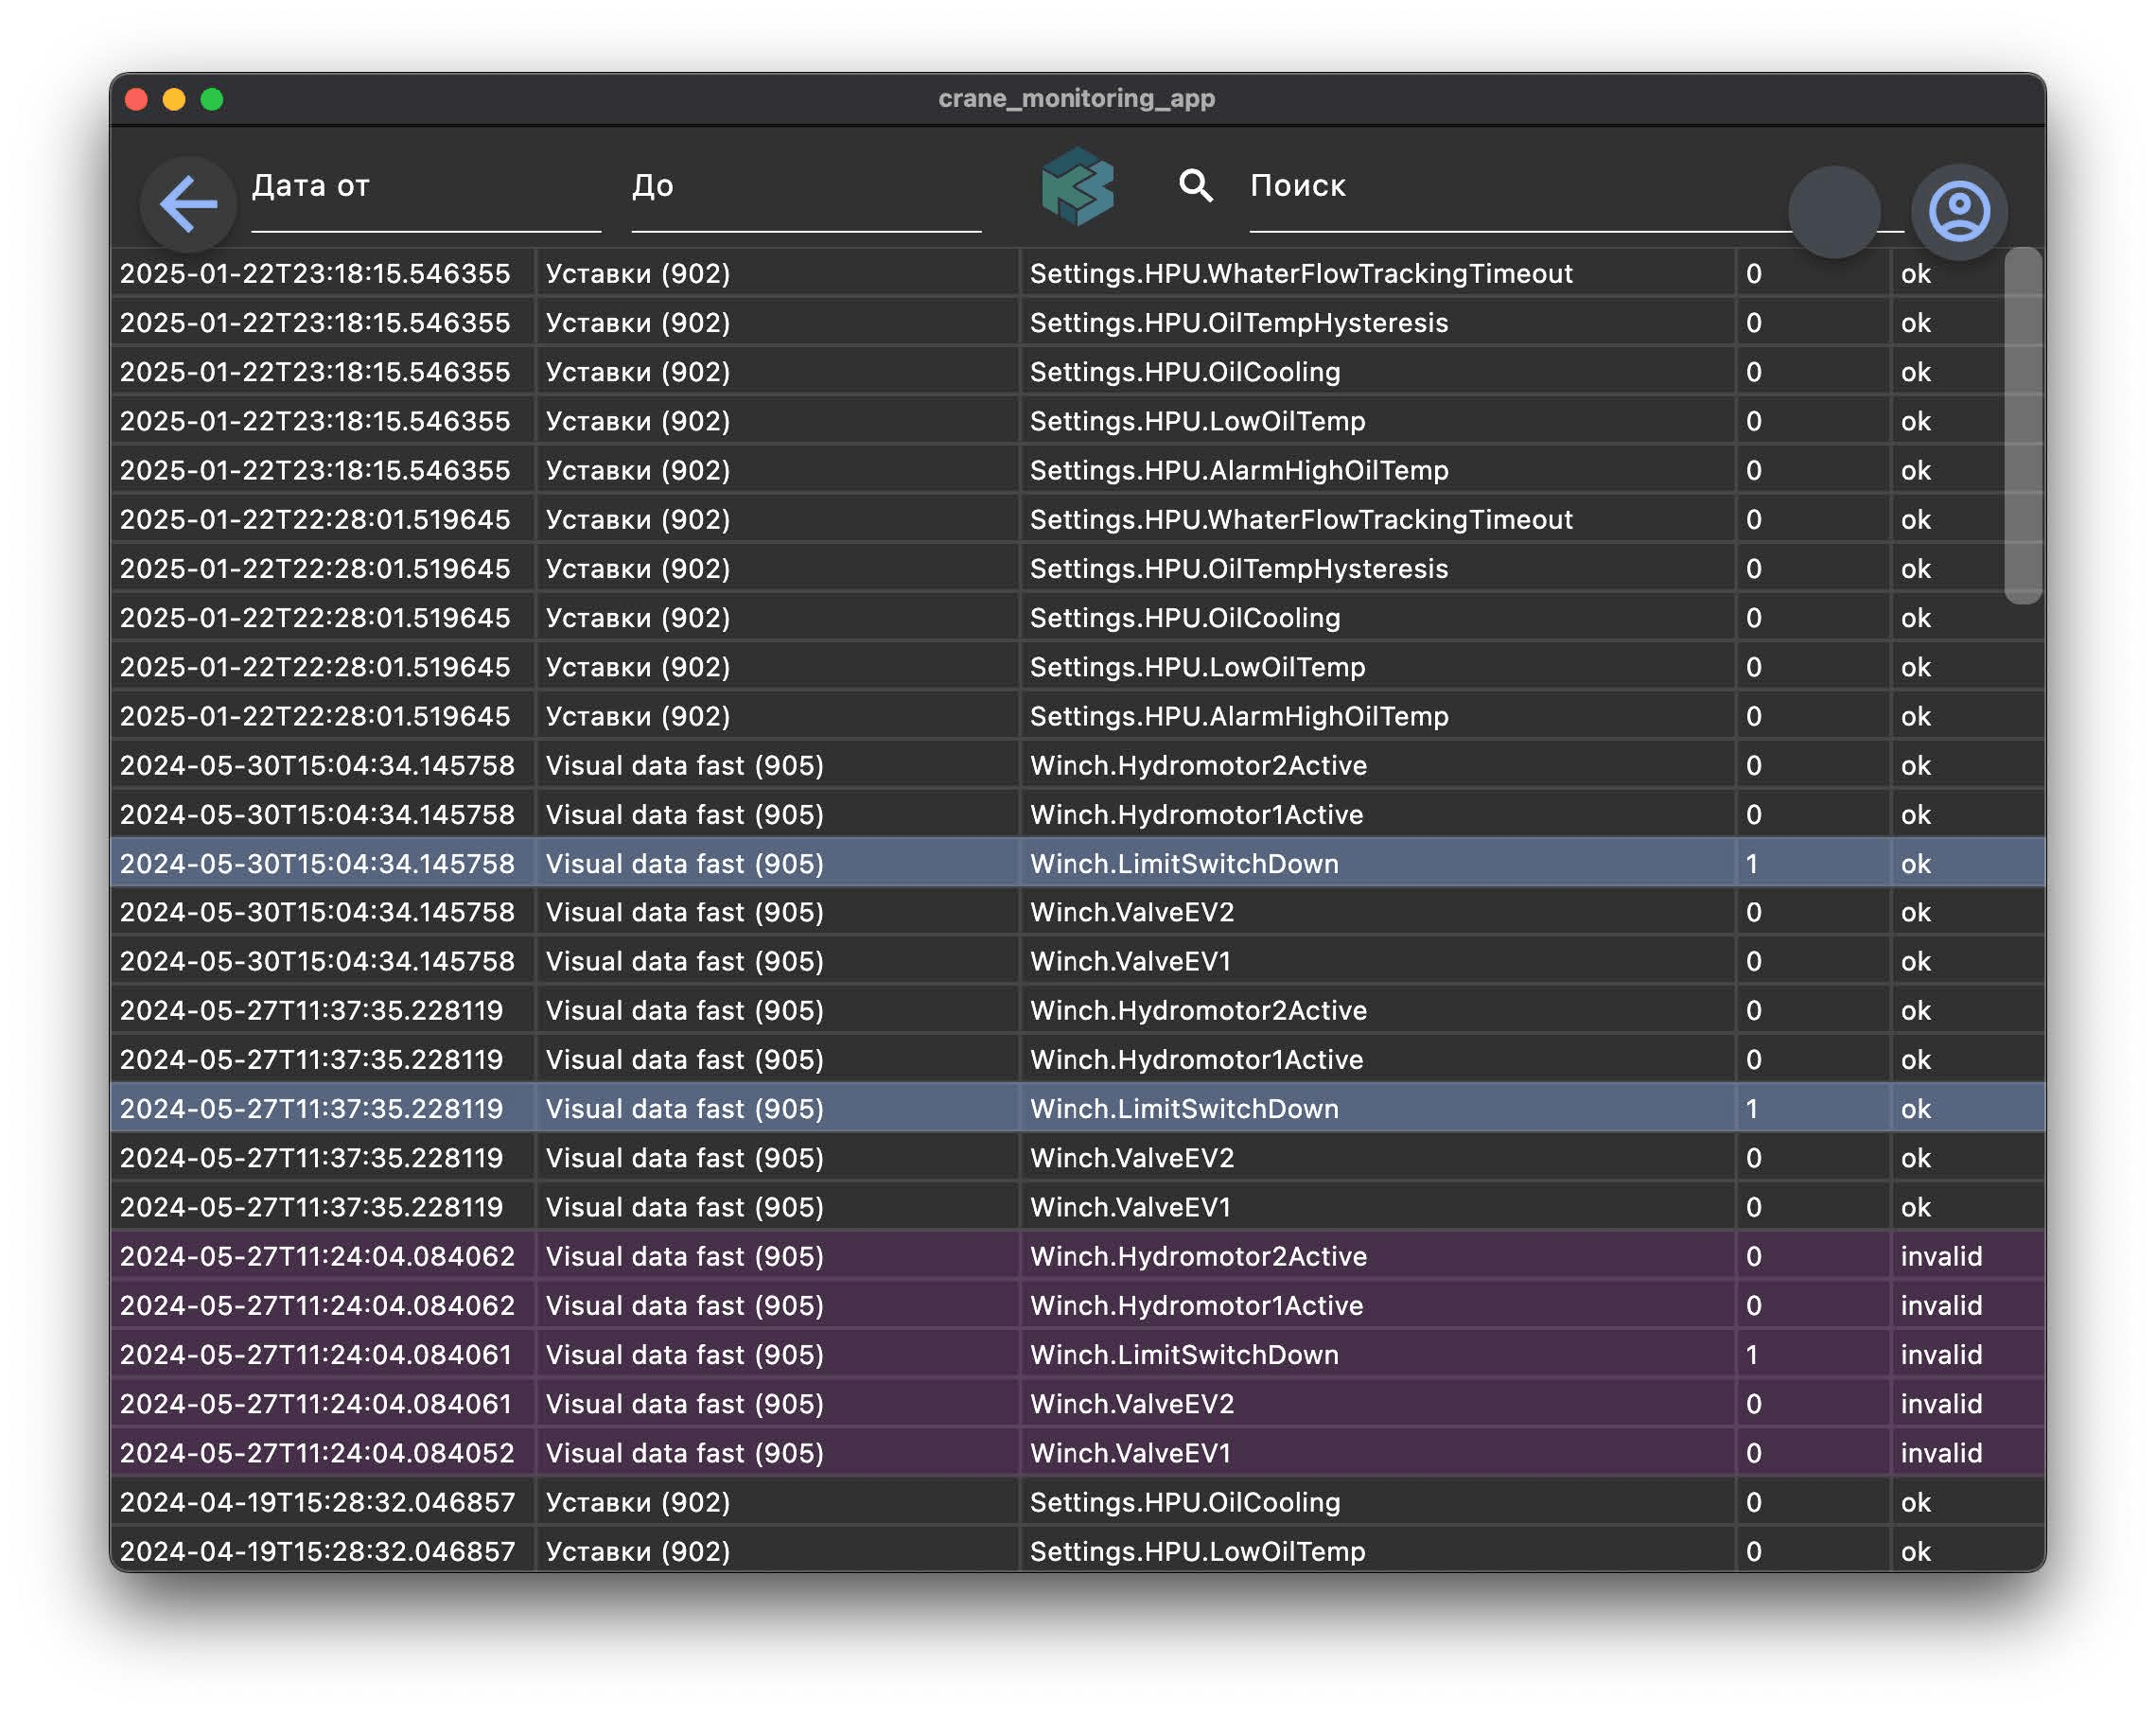This screenshot has height=1715, width=2156.
Task: Click Winch.ValveEV2 at 15:04:34
Action: 1132,912
